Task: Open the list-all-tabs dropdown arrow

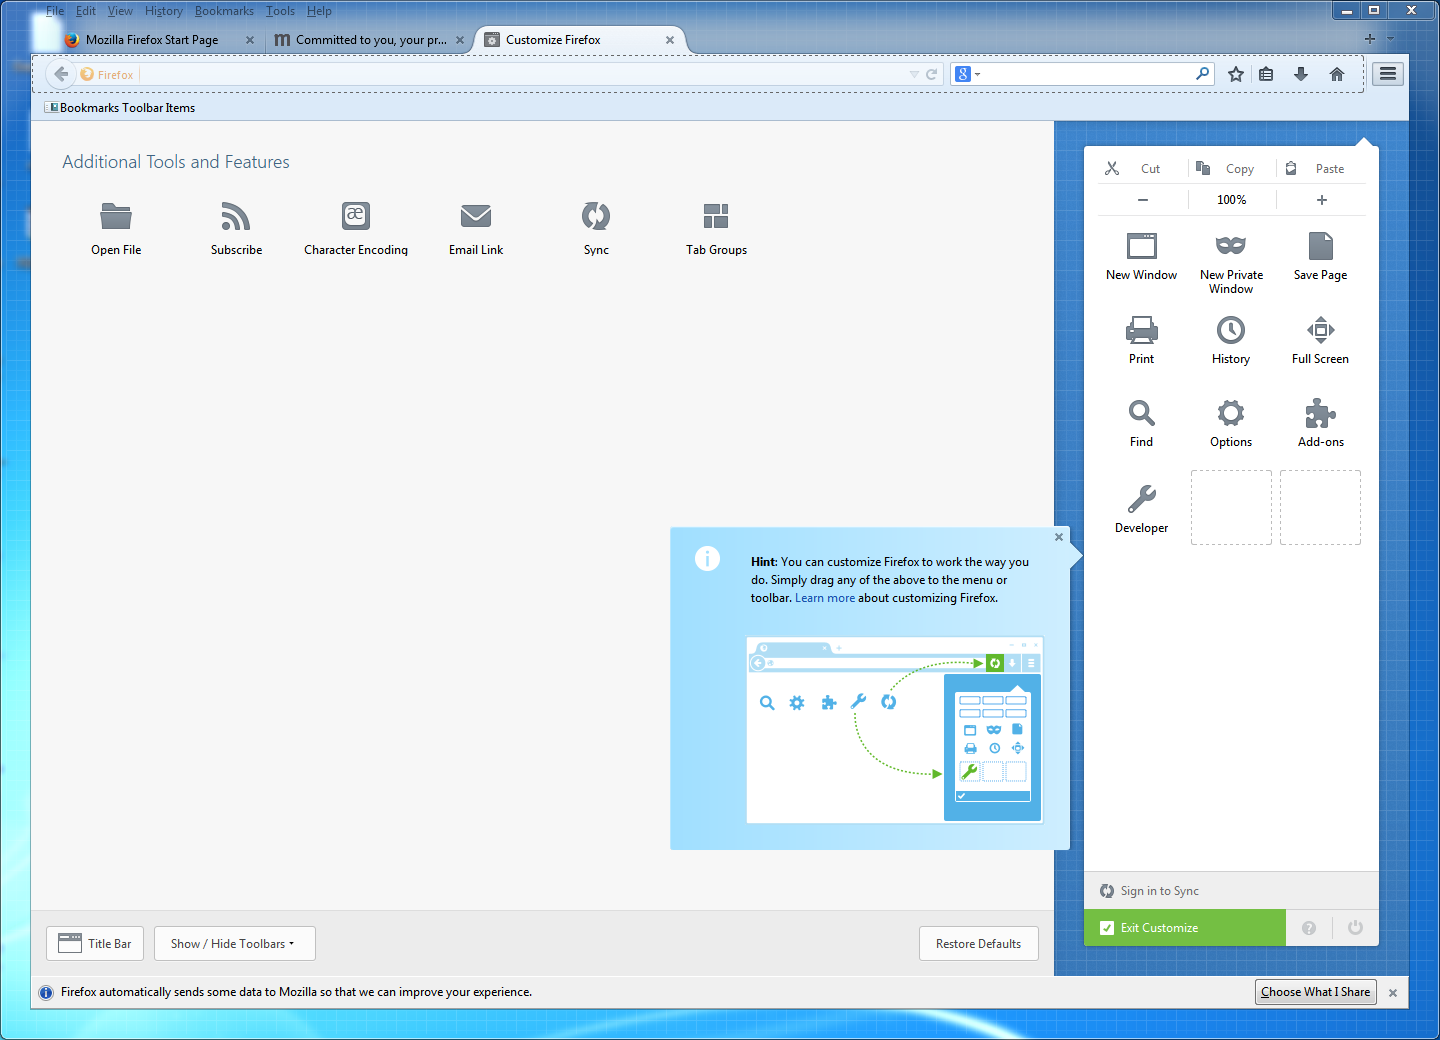Action: point(1391,39)
